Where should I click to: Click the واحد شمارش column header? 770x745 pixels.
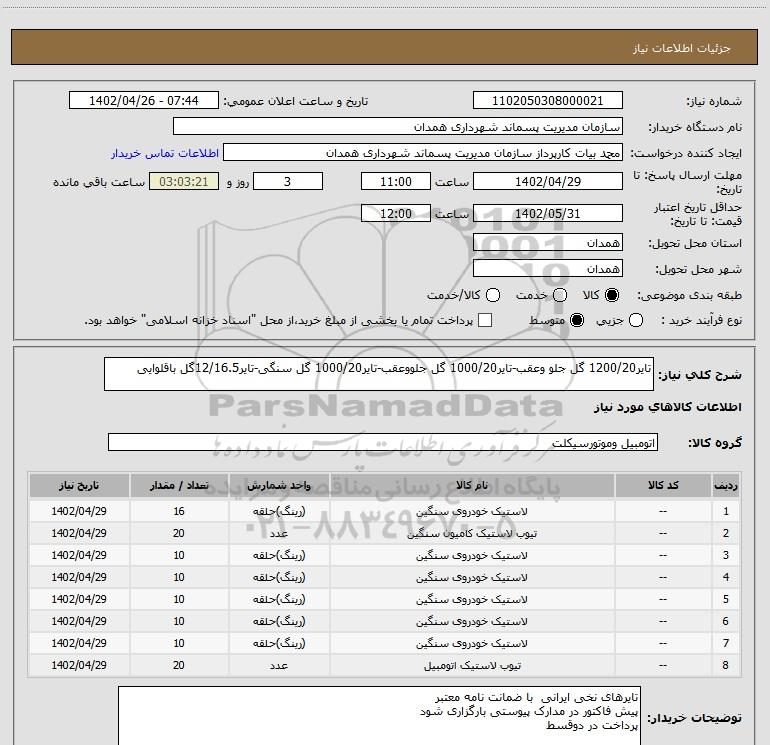pyautogui.click(x=279, y=485)
